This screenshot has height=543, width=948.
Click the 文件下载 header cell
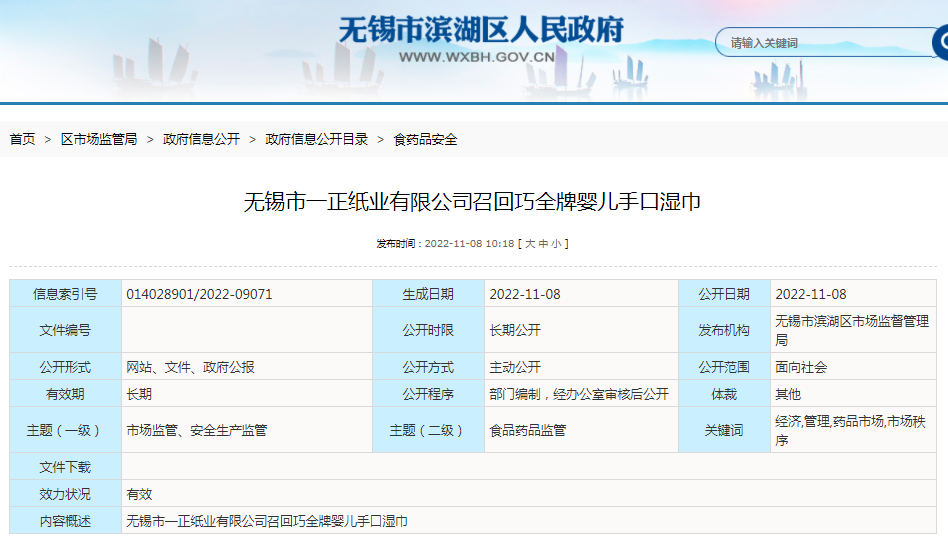click(x=65, y=467)
